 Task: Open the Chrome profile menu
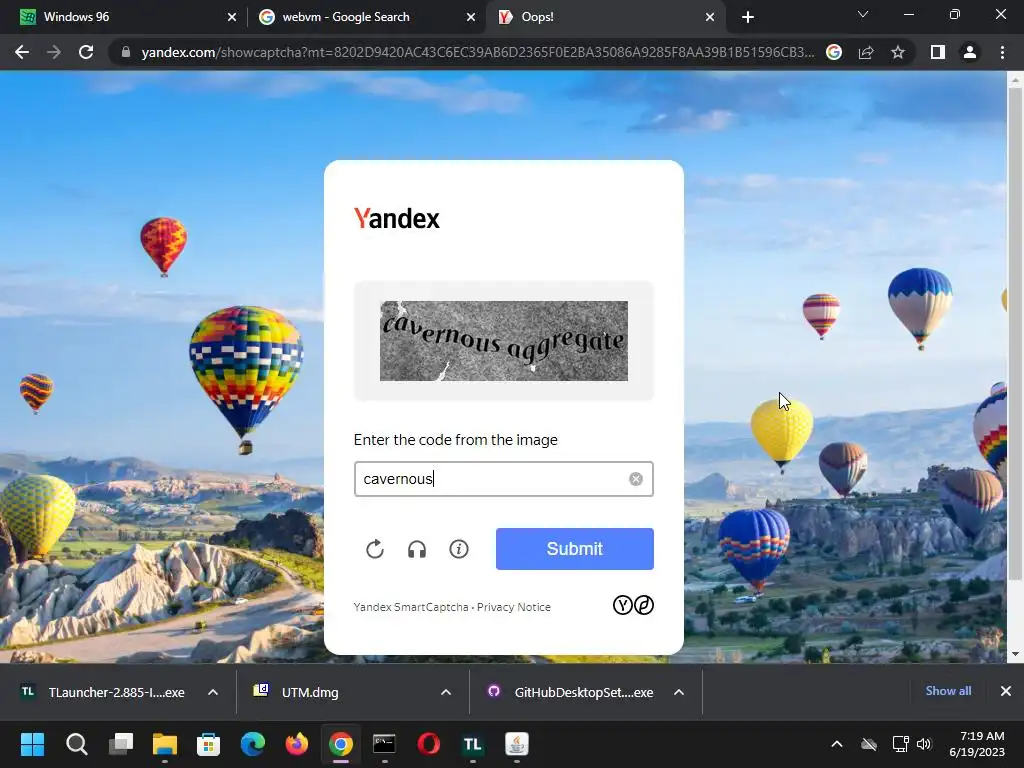coord(970,52)
